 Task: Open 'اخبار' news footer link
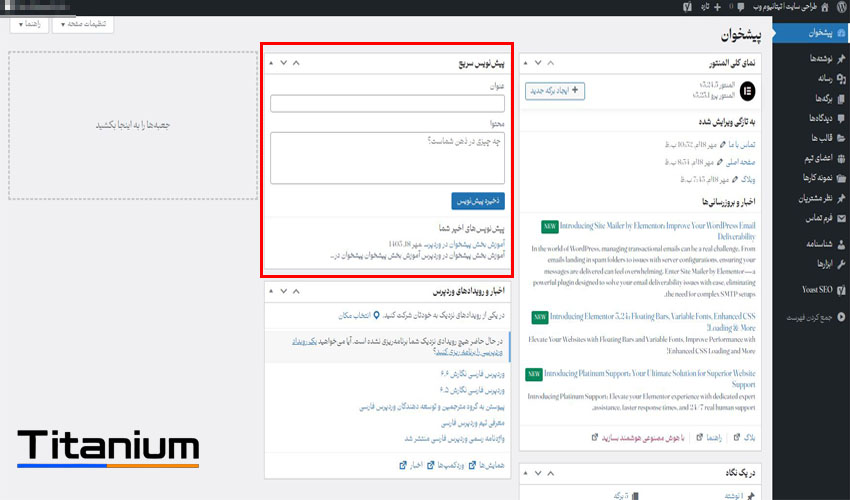click(410, 465)
